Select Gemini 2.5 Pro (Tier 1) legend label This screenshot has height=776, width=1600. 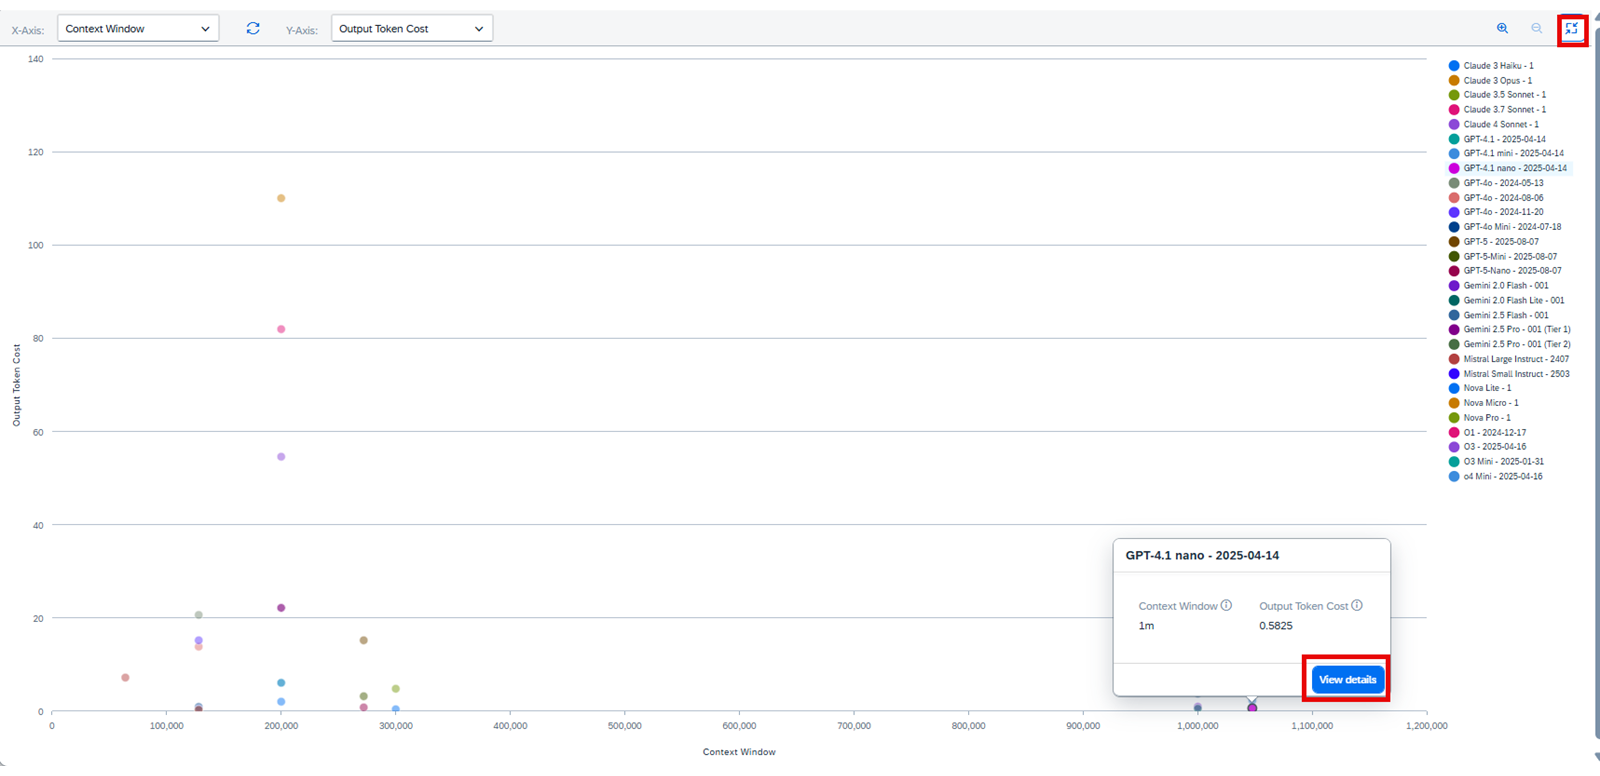tap(1517, 329)
